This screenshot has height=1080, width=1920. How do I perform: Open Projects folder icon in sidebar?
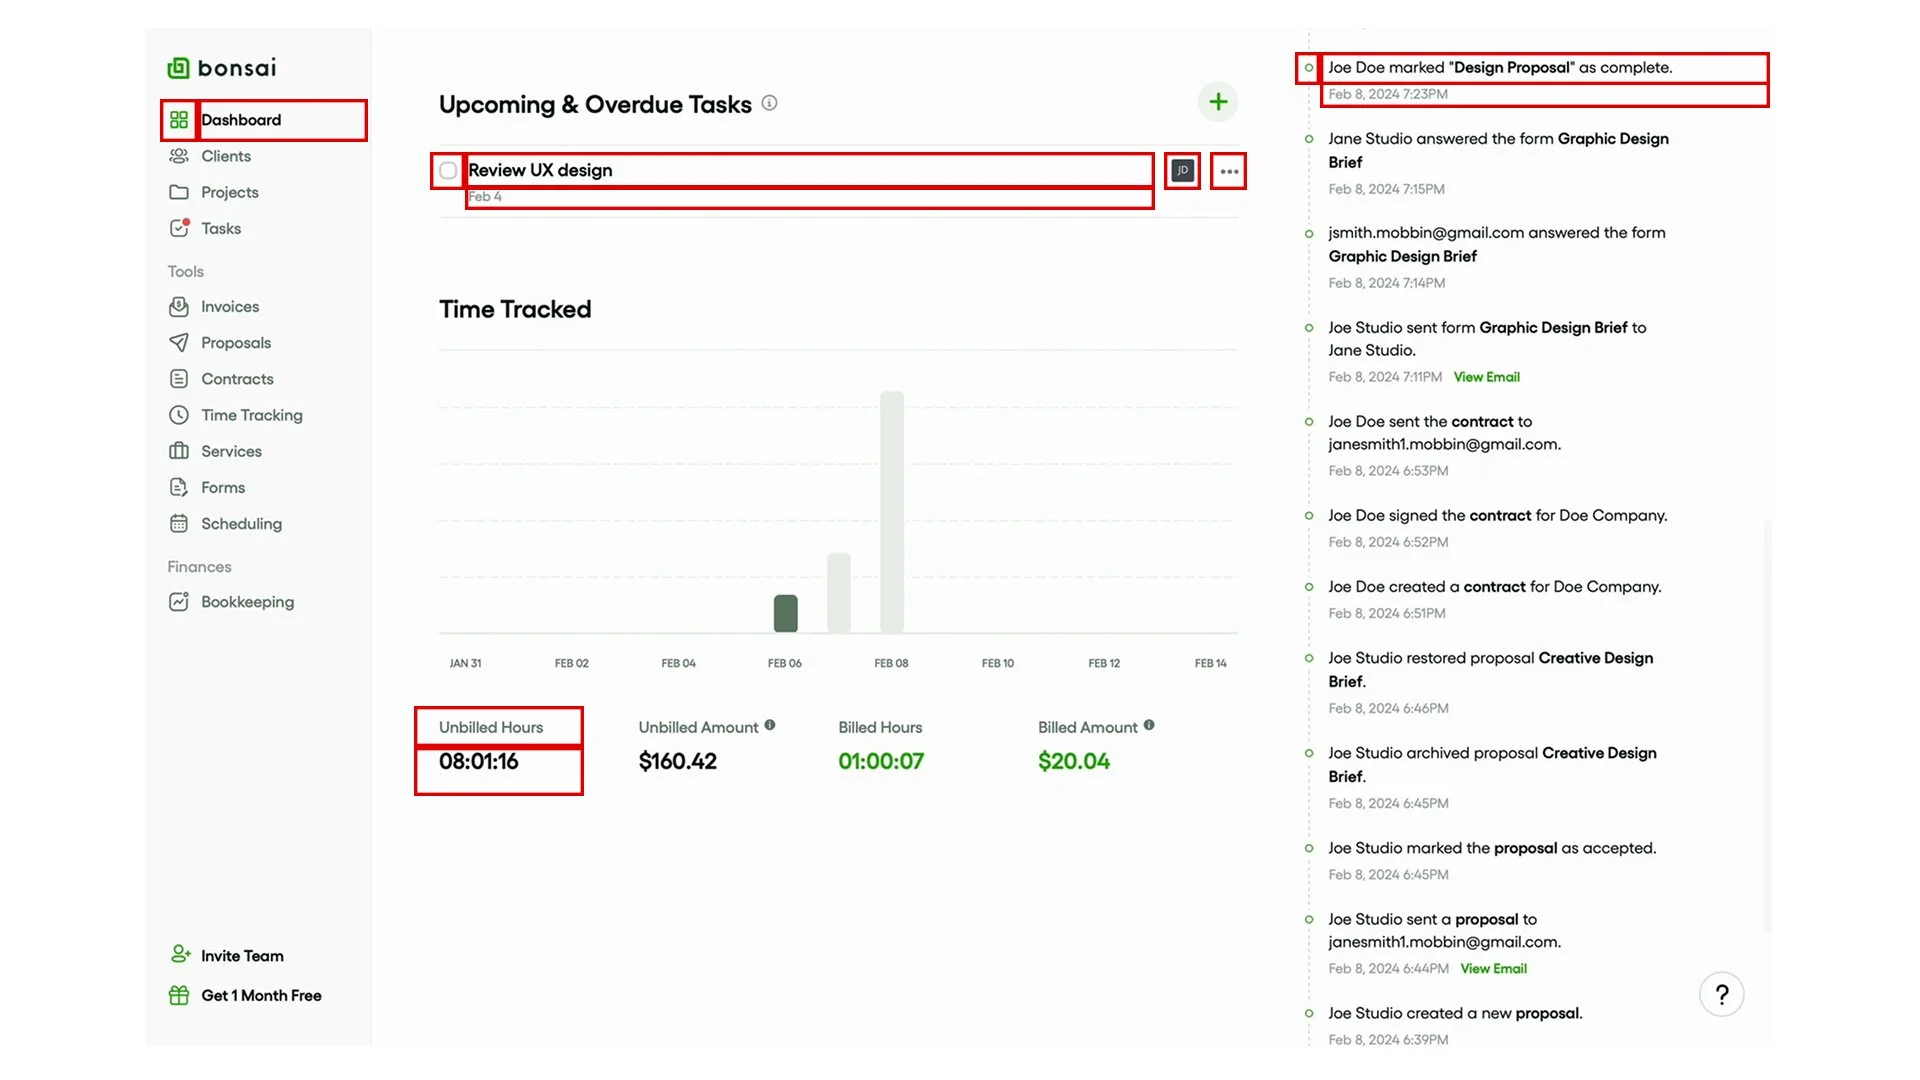pyautogui.click(x=179, y=192)
